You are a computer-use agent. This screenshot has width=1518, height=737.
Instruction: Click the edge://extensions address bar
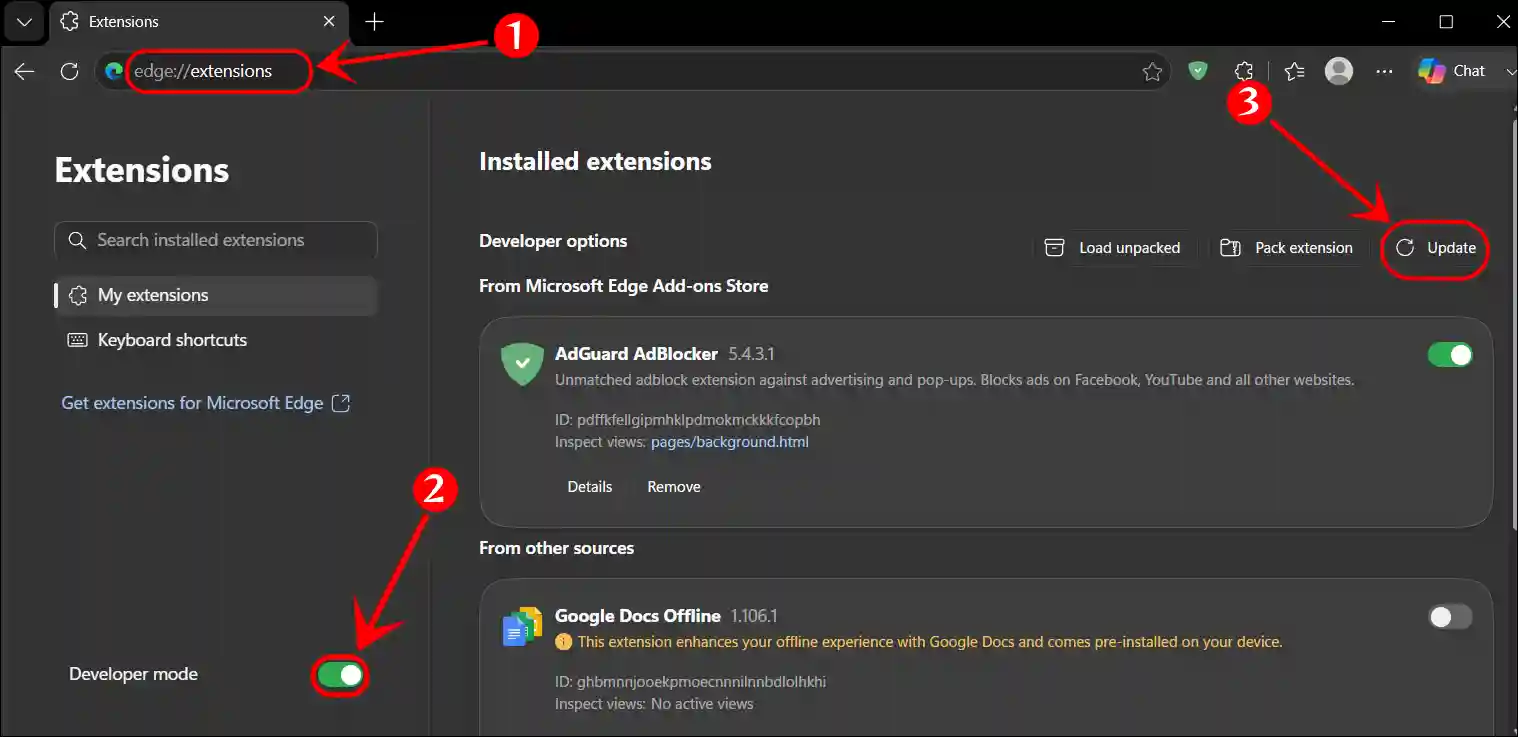point(632,71)
